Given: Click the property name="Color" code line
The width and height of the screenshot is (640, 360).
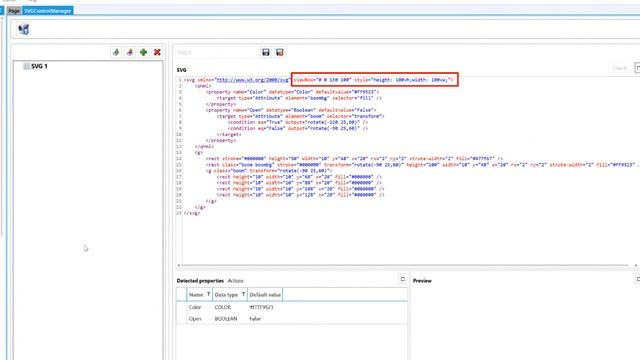Looking at the screenshot, I should [292, 92].
